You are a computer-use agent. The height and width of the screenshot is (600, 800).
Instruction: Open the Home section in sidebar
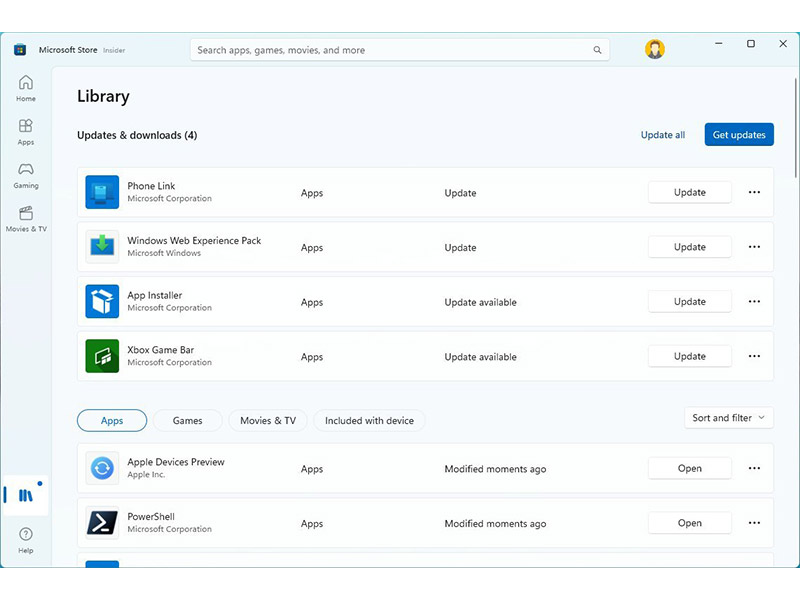point(26,88)
